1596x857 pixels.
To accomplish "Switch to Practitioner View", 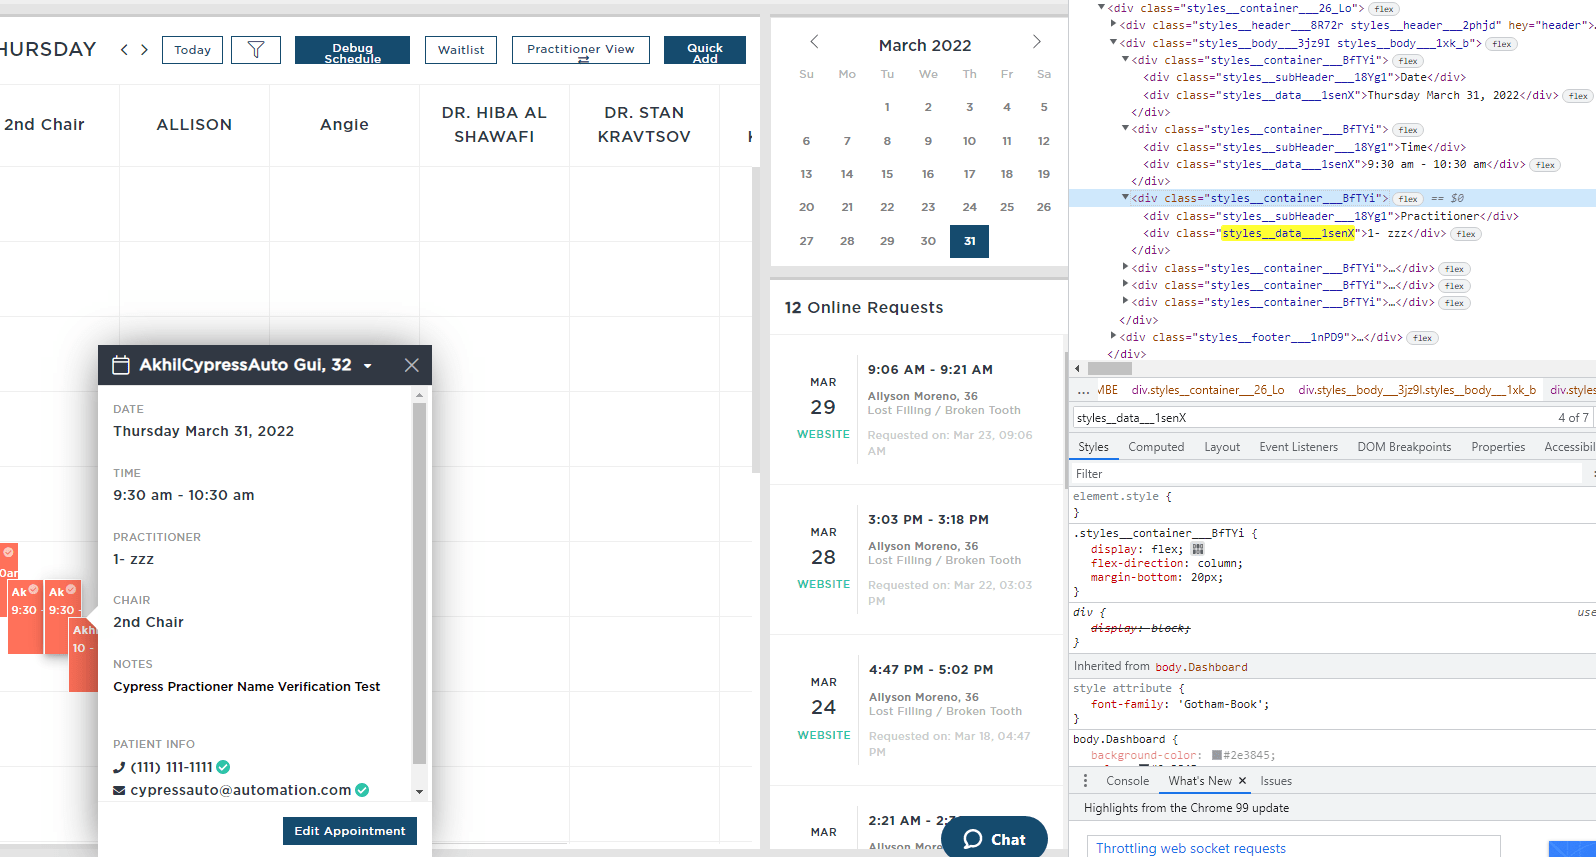I will pos(581,50).
